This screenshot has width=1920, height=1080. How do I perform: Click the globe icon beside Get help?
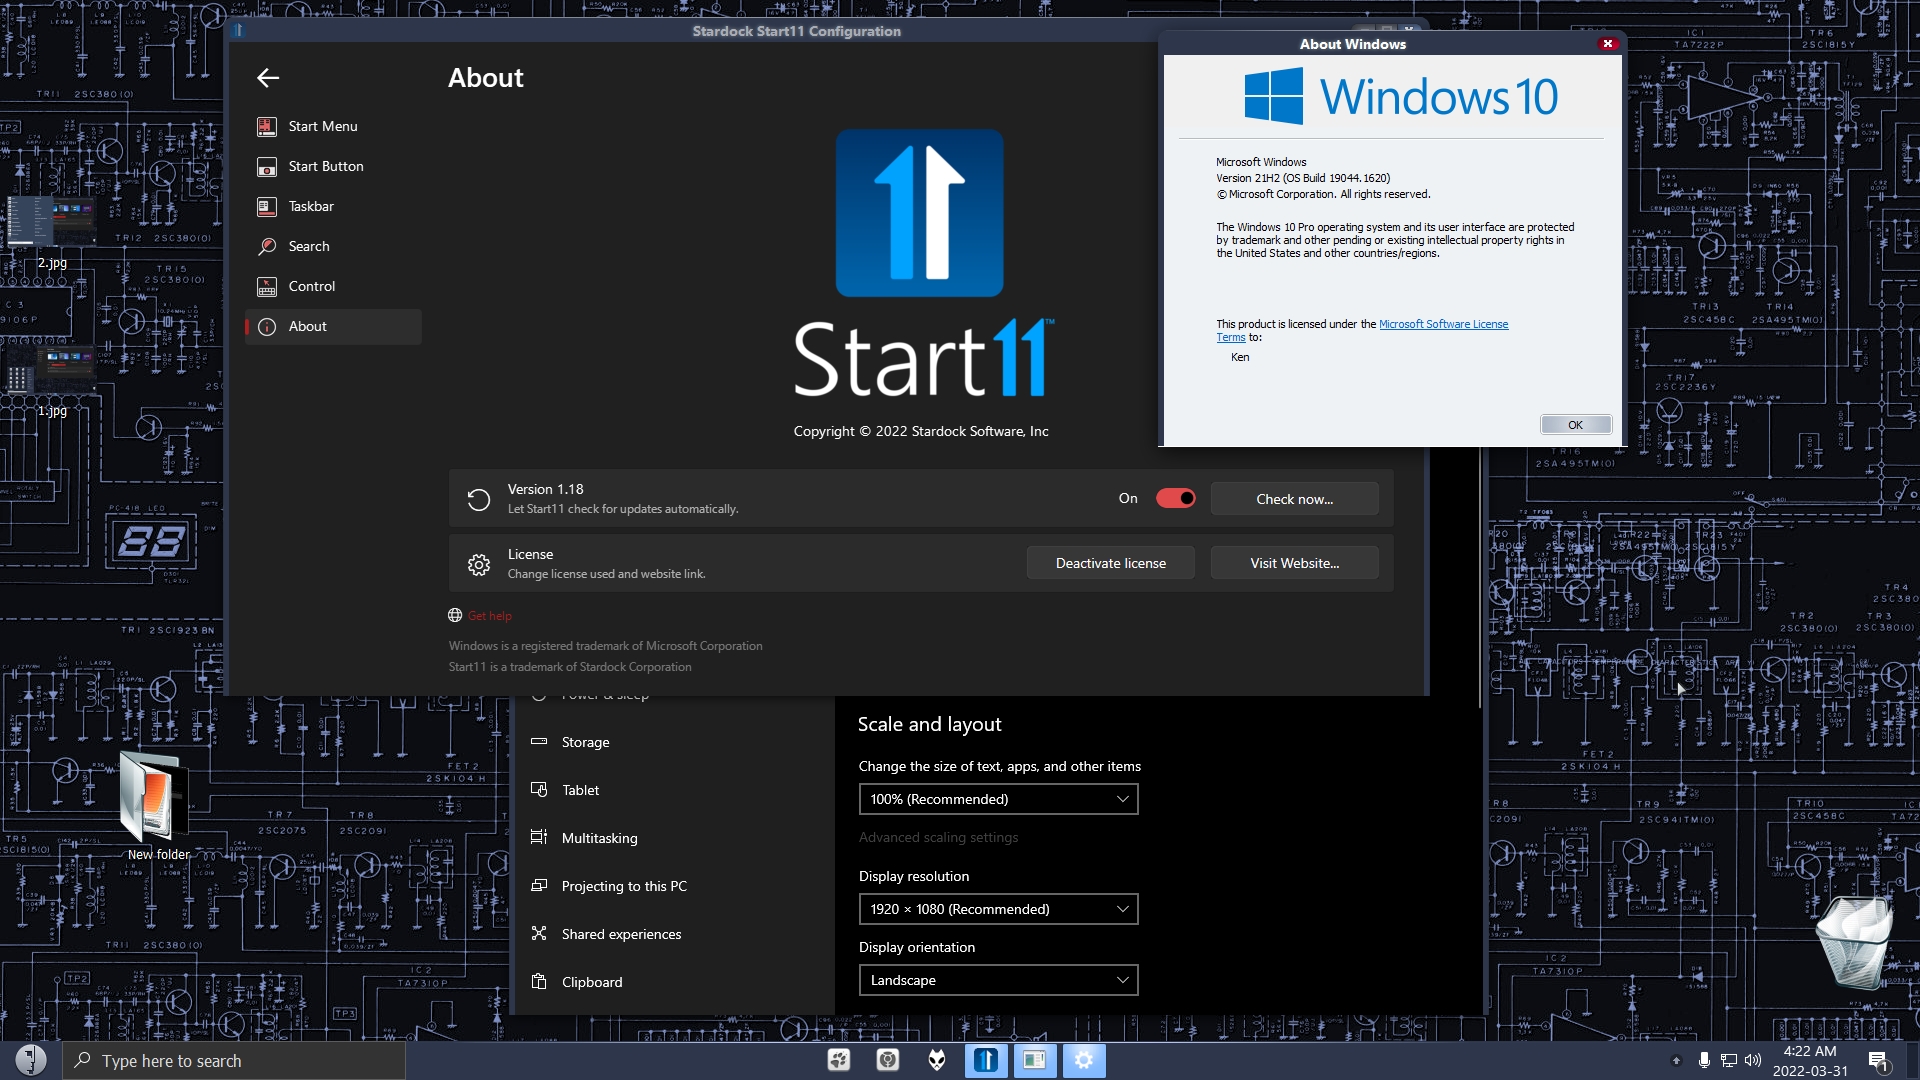pos(455,615)
